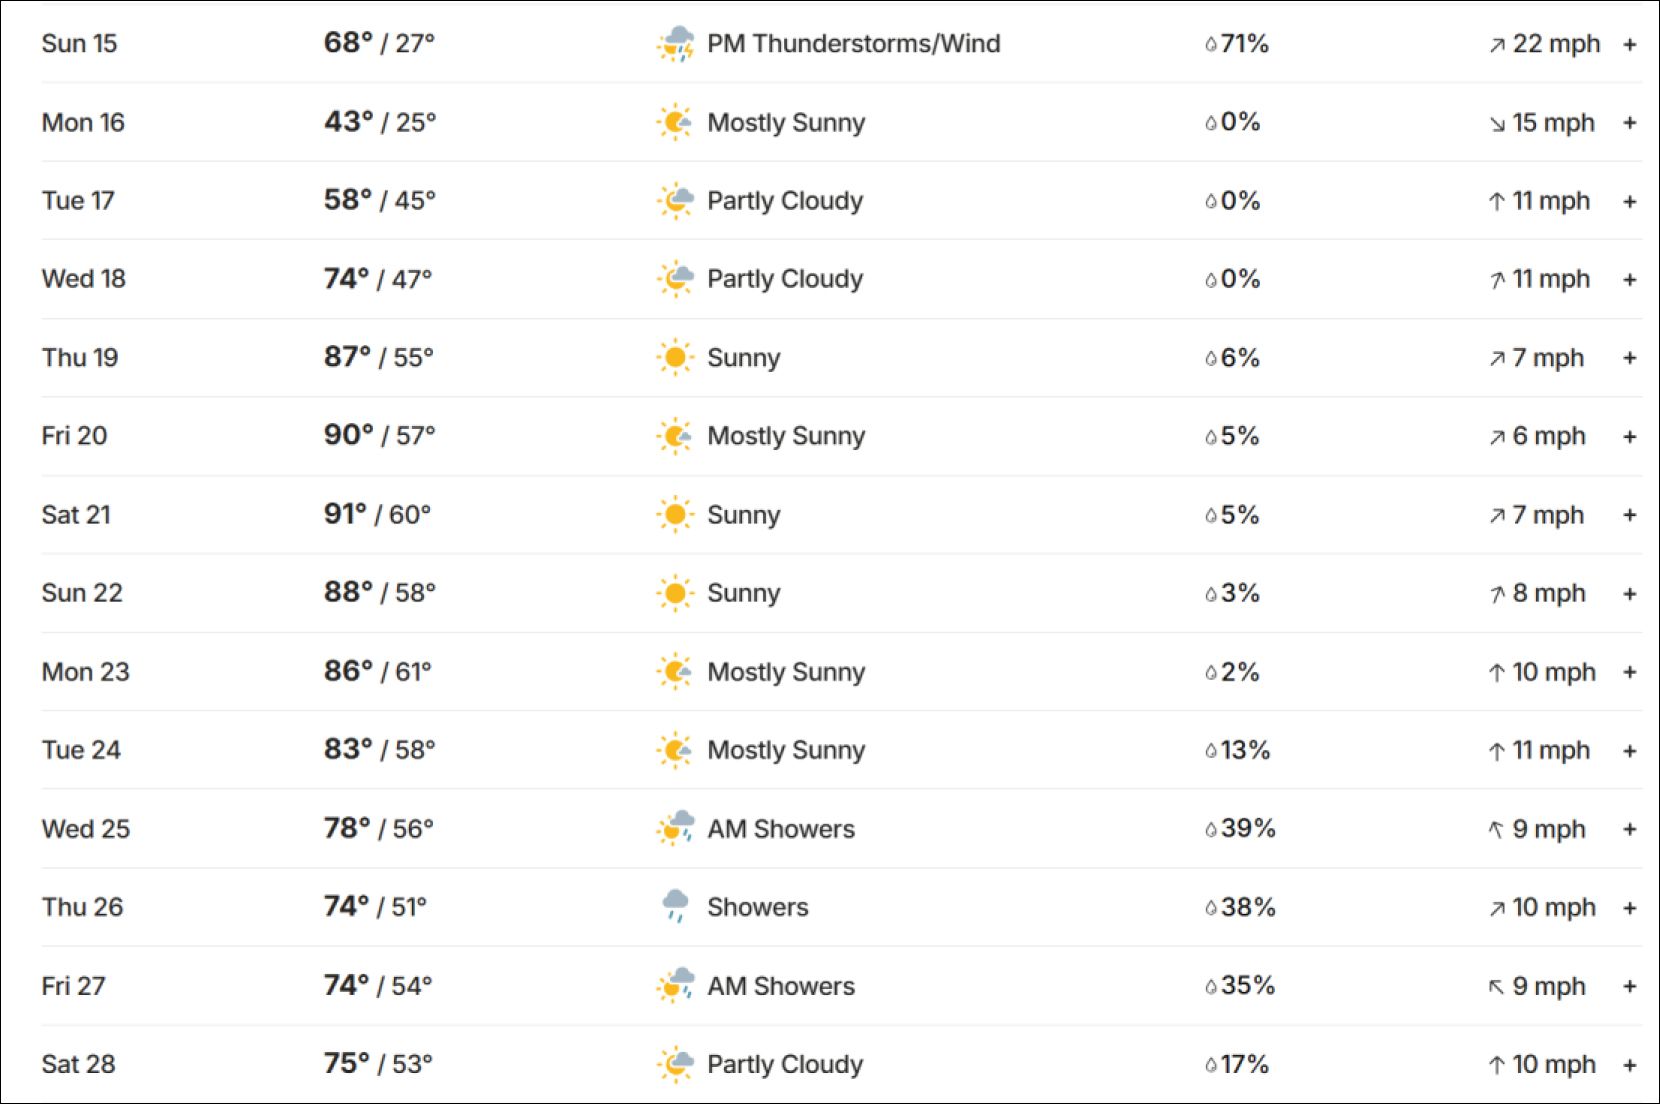The height and width of the screenshot is (1104, 1660).
Task: Click the Showers cloud icon on Thu 26
Action: (x=676, y=907)
